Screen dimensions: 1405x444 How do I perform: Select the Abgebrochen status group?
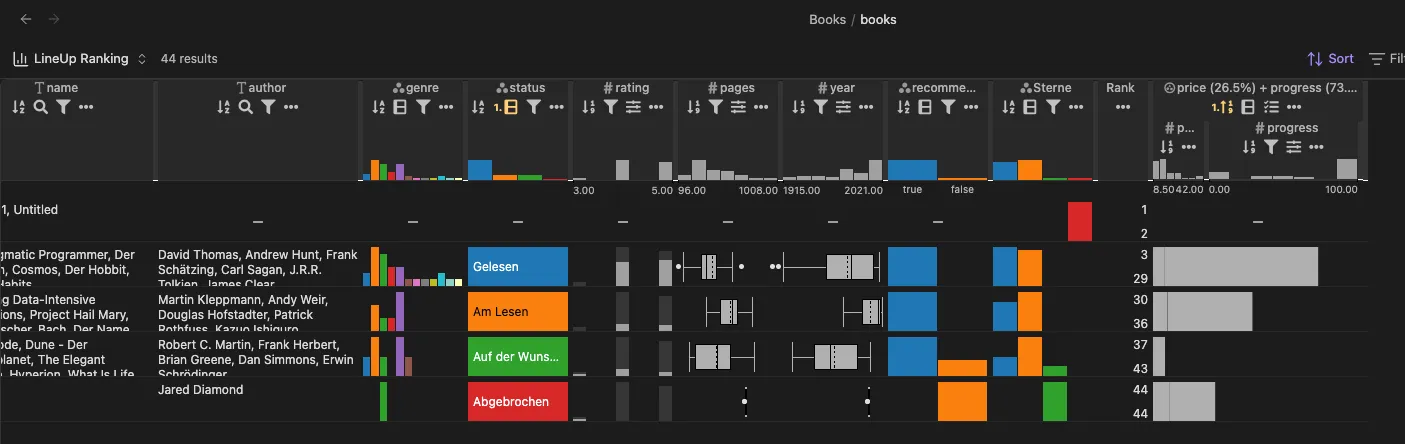[x=518, y=402]
